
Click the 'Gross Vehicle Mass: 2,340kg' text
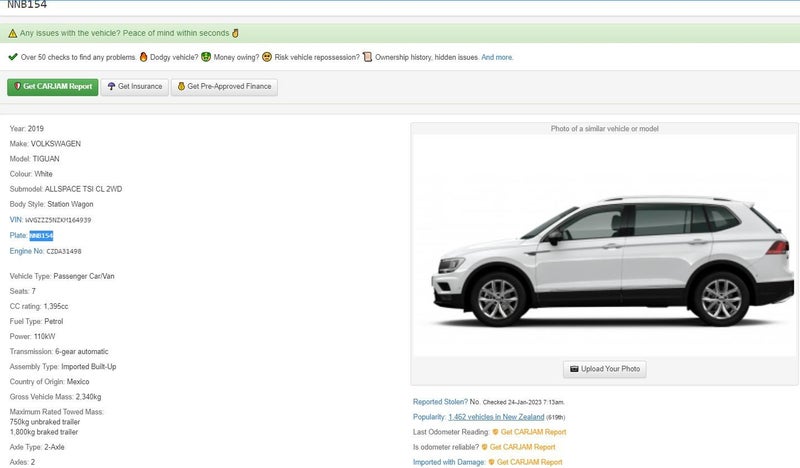[55, 397]
